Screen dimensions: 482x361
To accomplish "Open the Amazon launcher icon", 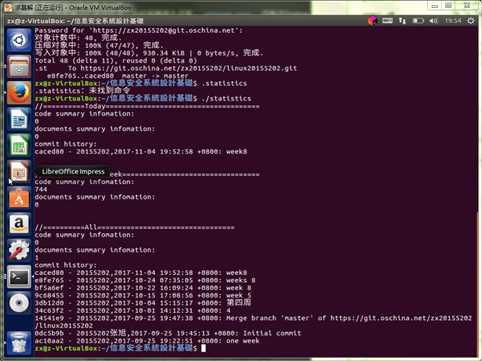I will click(19, 224).
